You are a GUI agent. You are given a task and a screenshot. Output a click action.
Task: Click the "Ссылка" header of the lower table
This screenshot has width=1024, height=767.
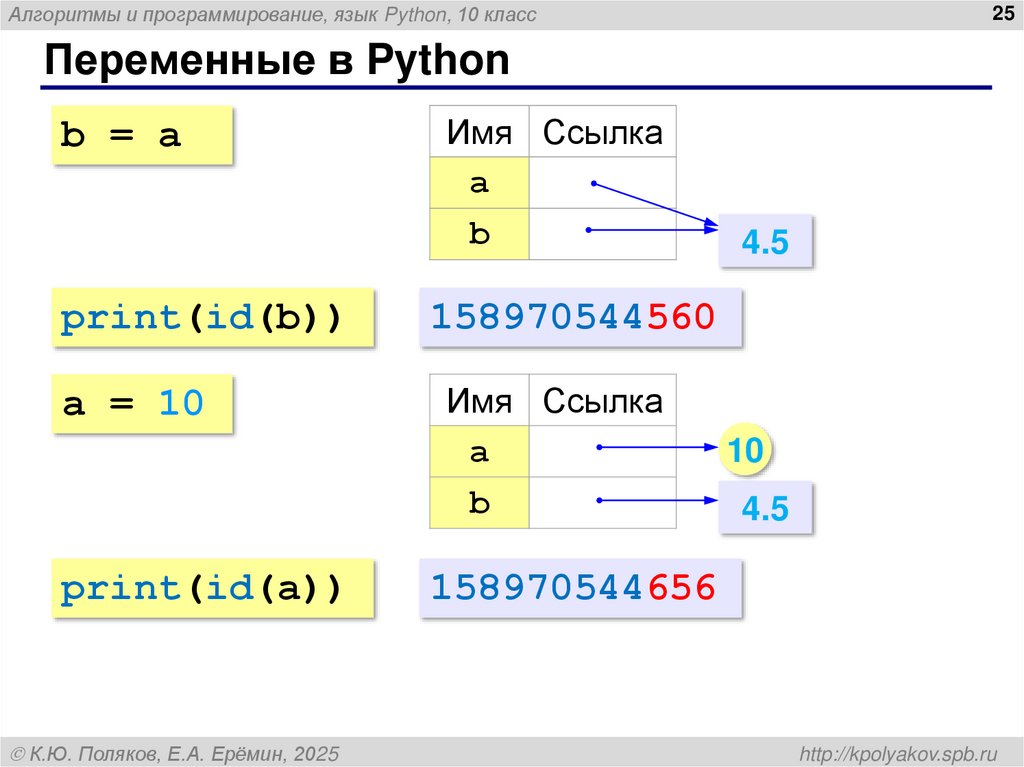[603, 399]
